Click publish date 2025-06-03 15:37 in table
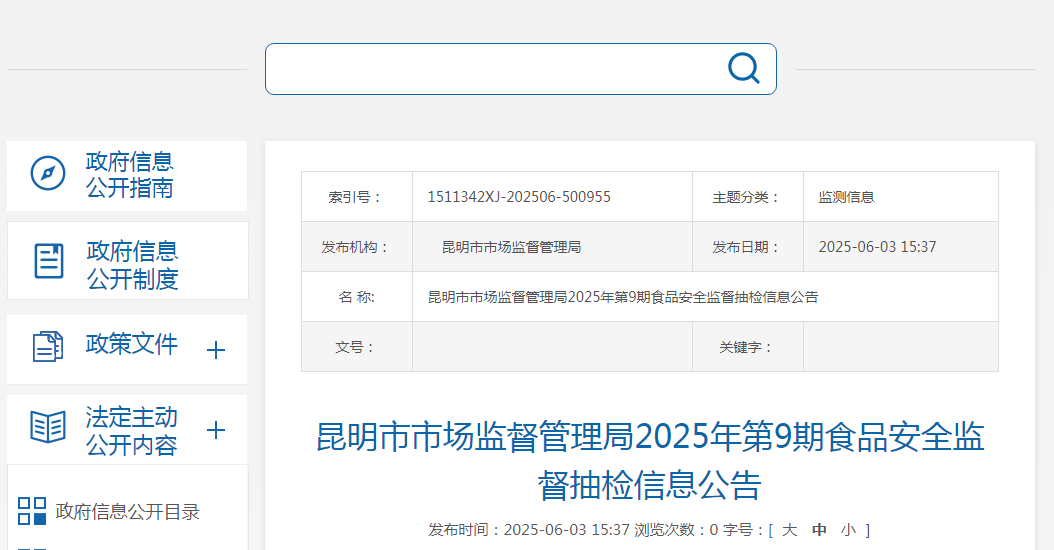1054x550 pixels. click(877, 247)
